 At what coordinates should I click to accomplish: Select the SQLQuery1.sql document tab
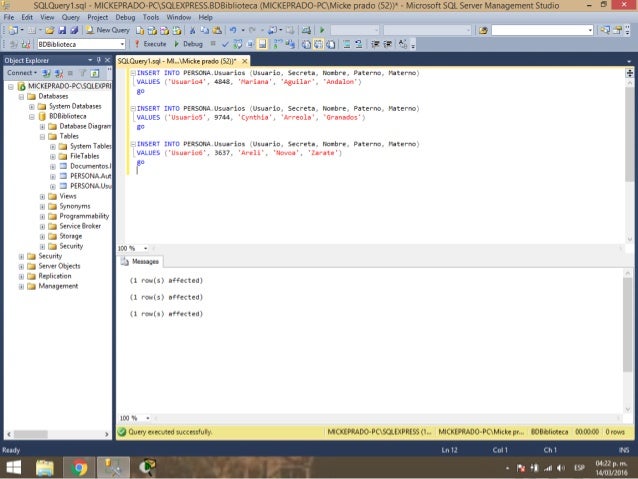(177, 61)
